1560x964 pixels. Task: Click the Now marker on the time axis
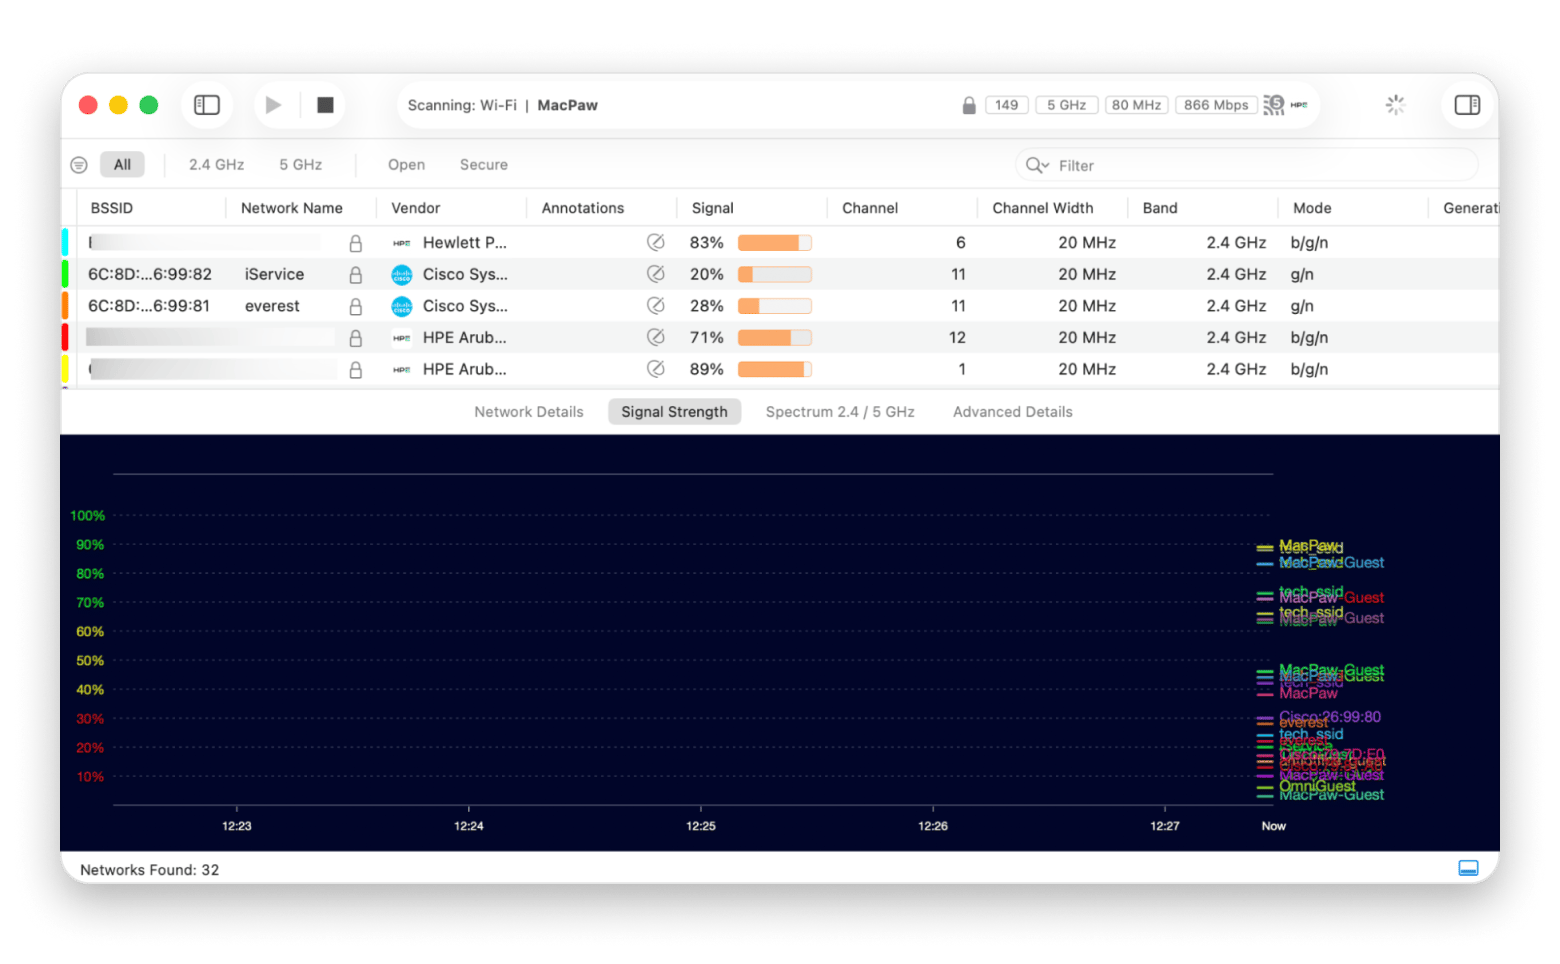point(1273,826)
